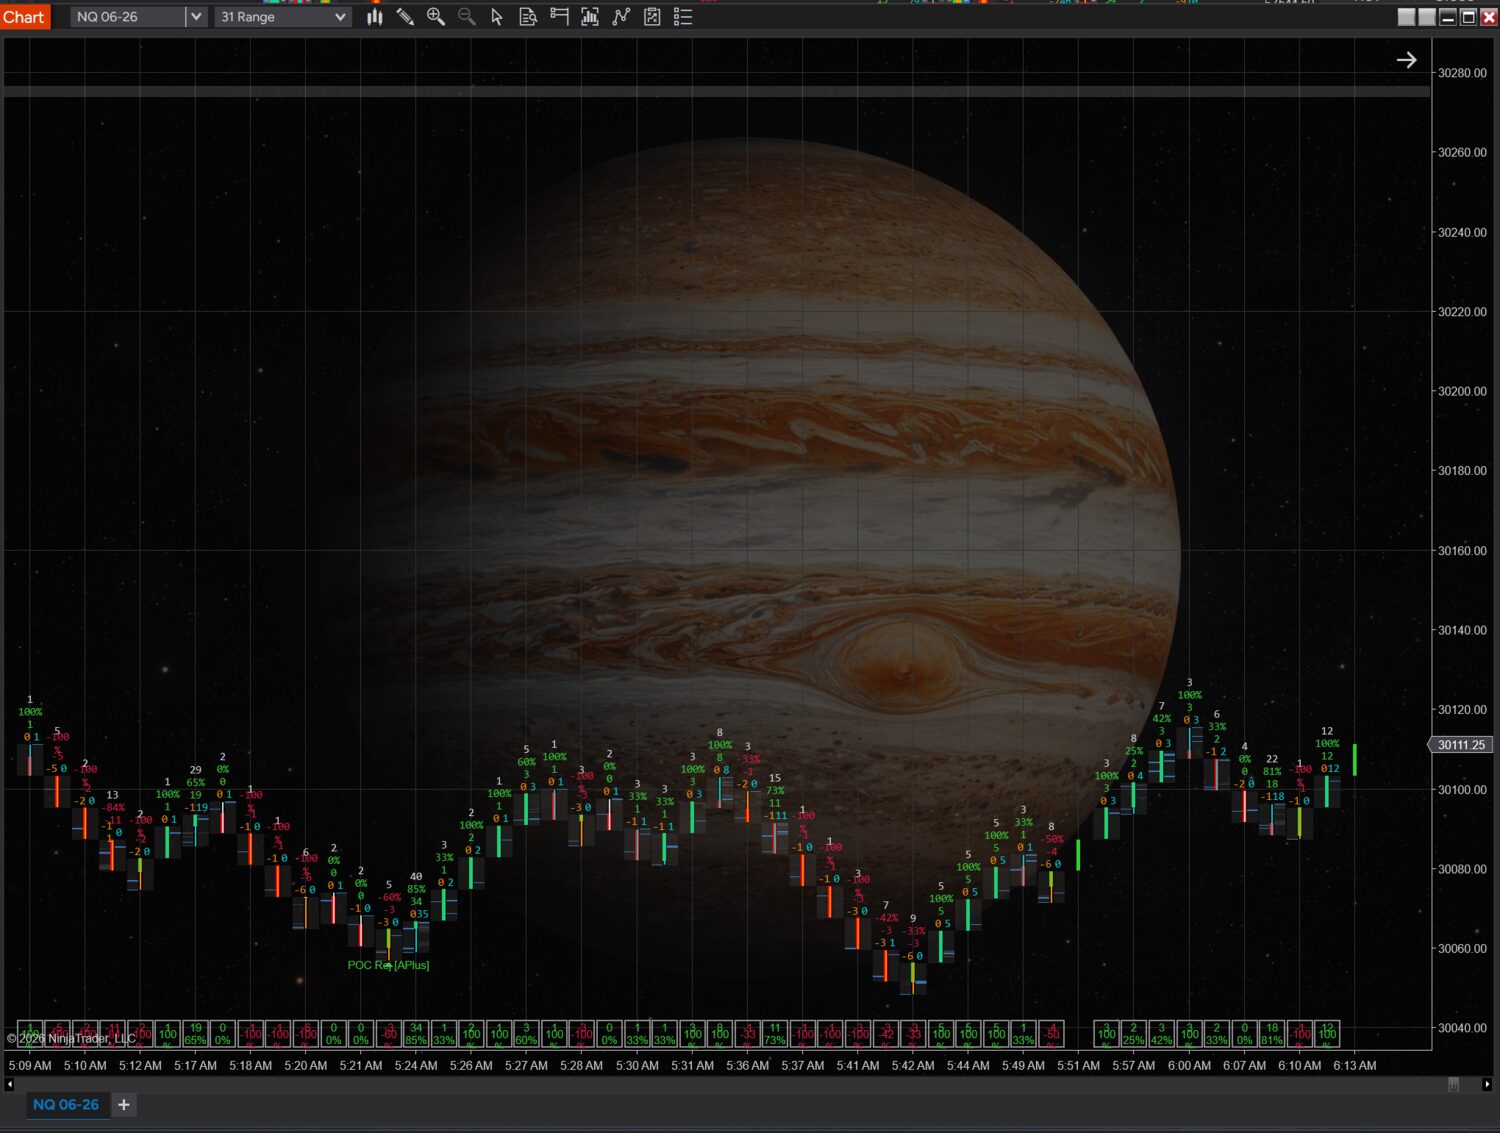Open the Strategies line-node icon
The width and height of the screenshot is (1500, 1133).
[x=621, y=17]
